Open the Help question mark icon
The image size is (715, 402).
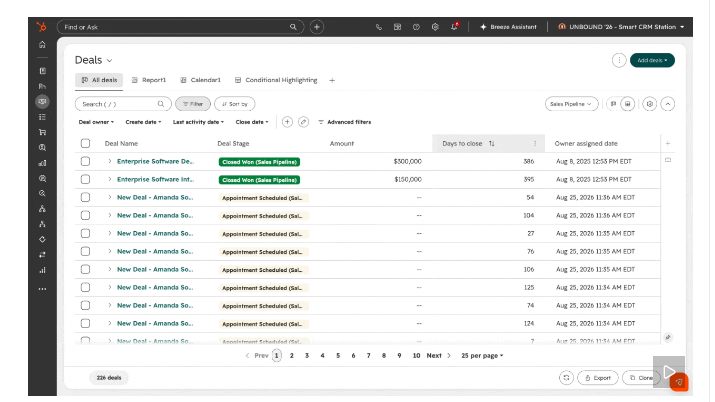416,27
